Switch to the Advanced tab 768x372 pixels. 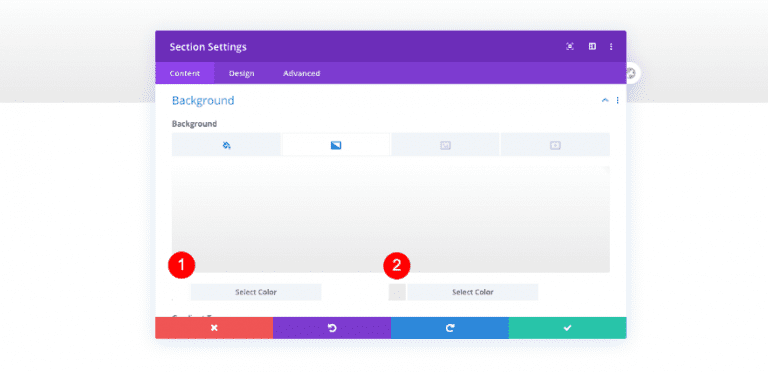click(x=302, y=73)
